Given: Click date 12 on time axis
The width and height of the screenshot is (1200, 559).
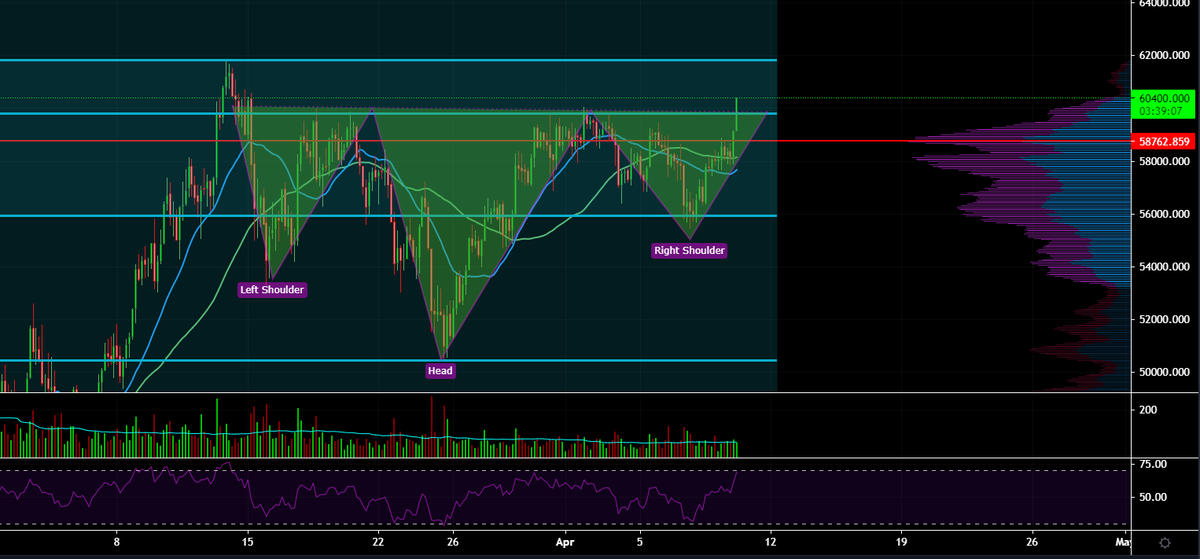Looking at the screenshot, I should 771,542.
